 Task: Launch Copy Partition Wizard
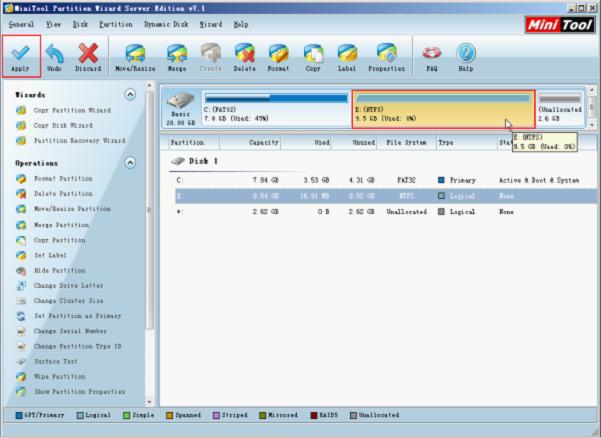pos(72,110)
